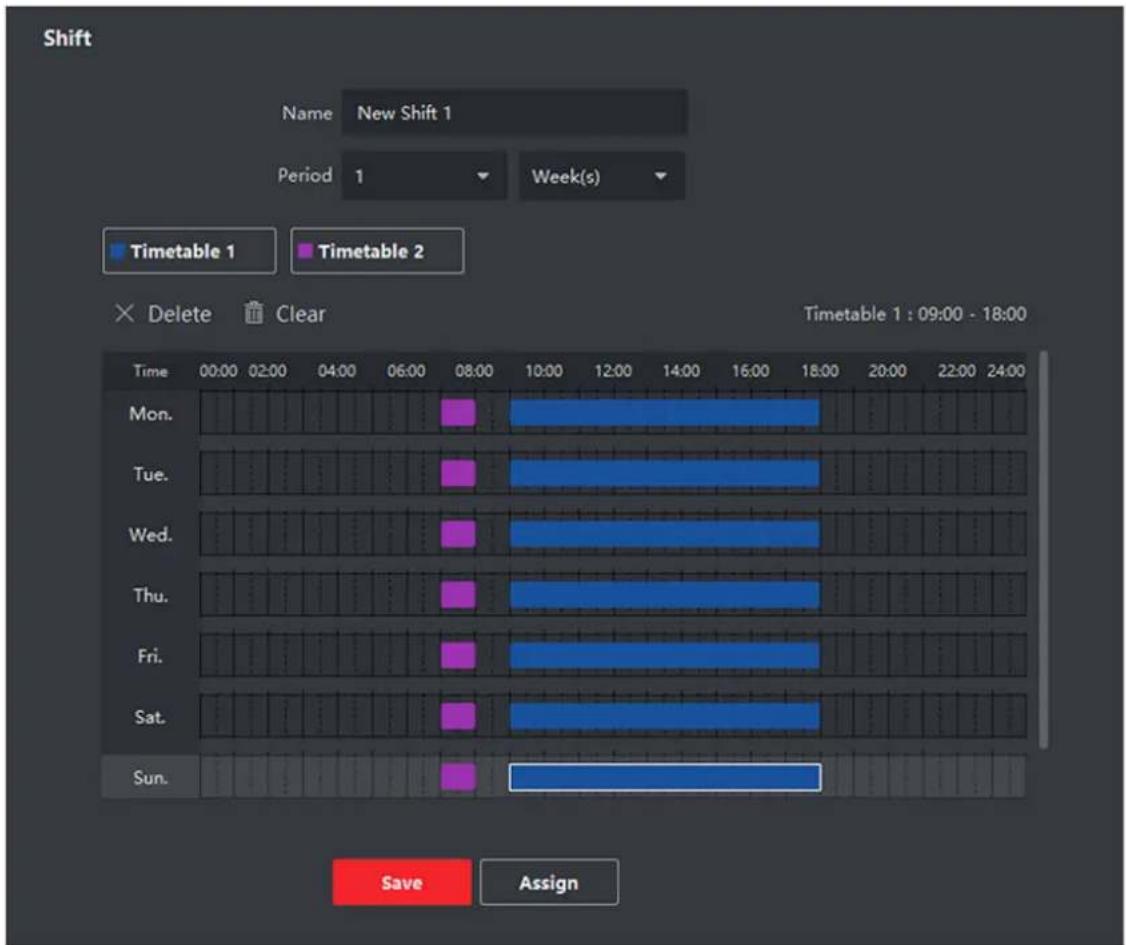Save the shift with the red Save button
The image size is (1126, 945).
point(401,883)
